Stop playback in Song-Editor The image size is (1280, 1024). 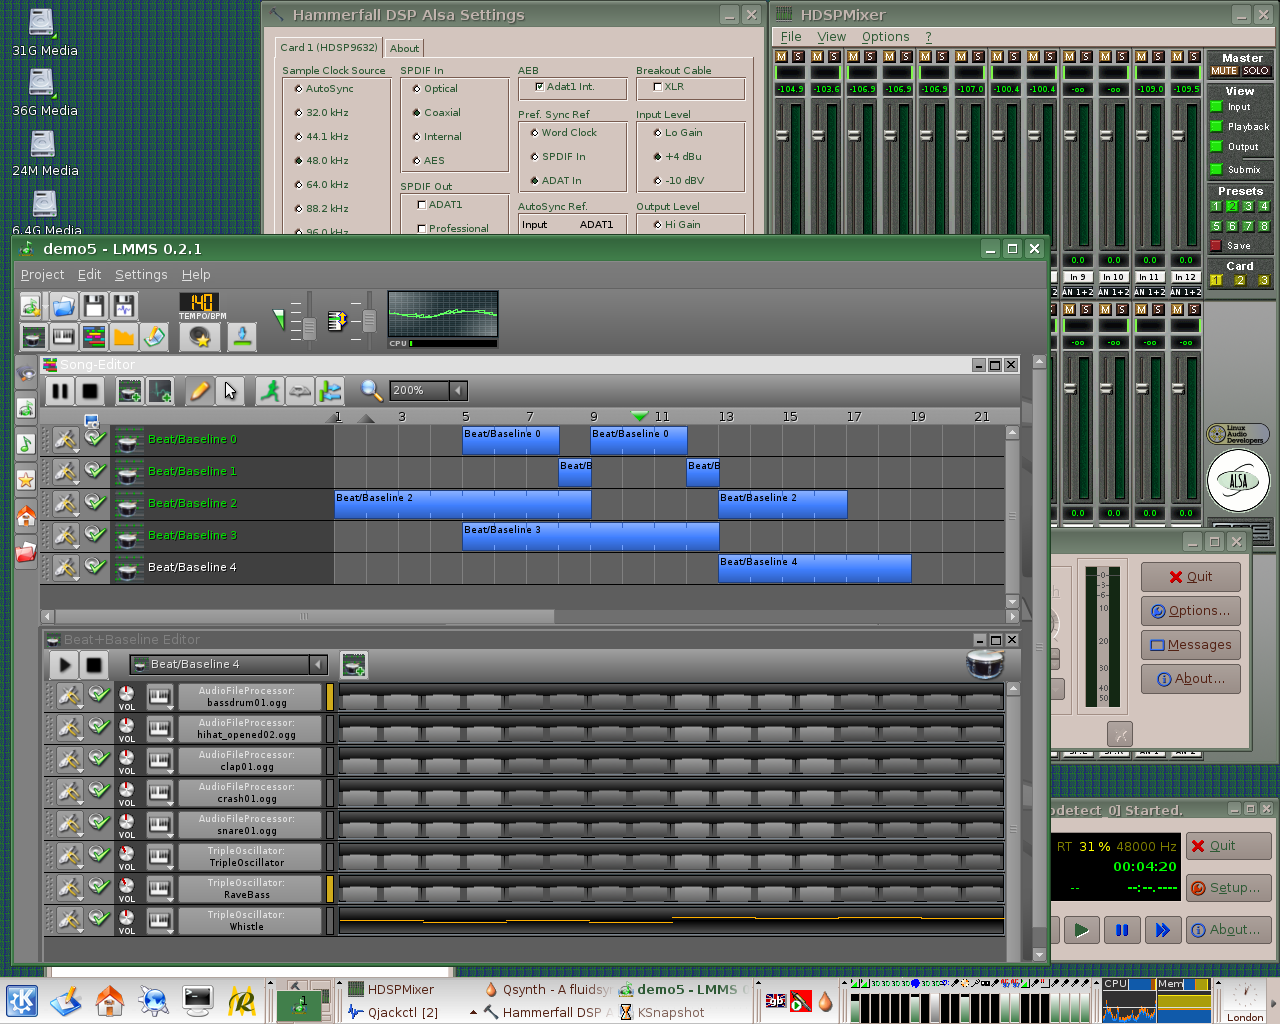pyautogui.click(x=90, y=391)
